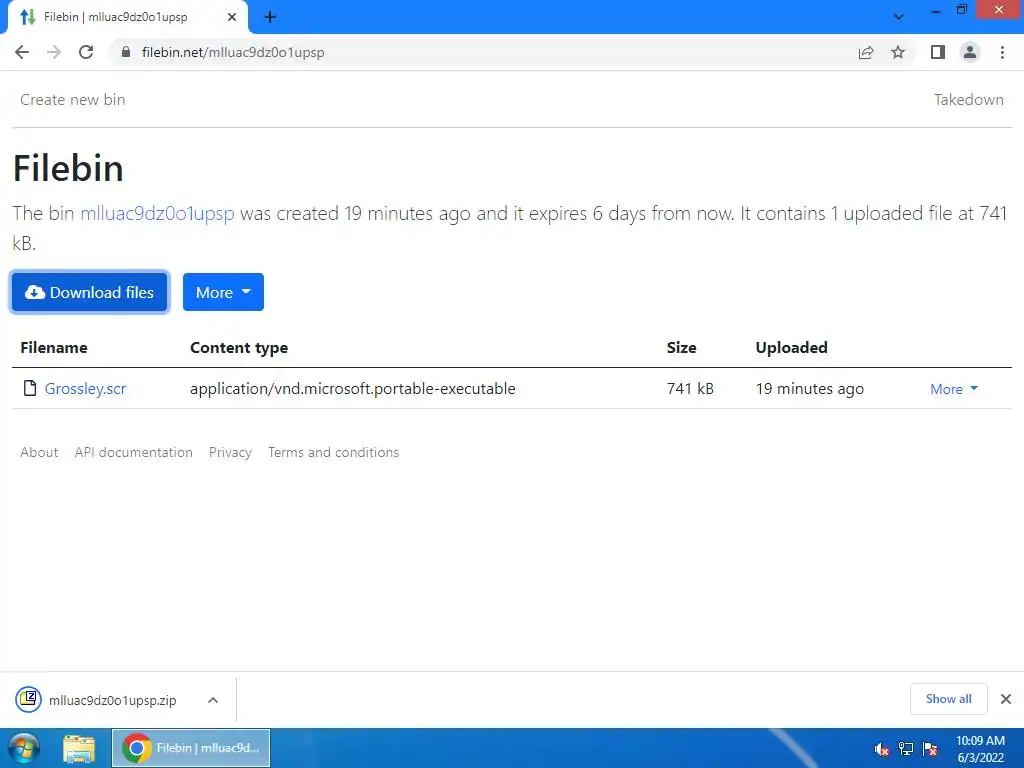Image resolution: width=1024 pixels, height=768 pixels.
Task: Open the tab search chevron
Action: point(899,17)
